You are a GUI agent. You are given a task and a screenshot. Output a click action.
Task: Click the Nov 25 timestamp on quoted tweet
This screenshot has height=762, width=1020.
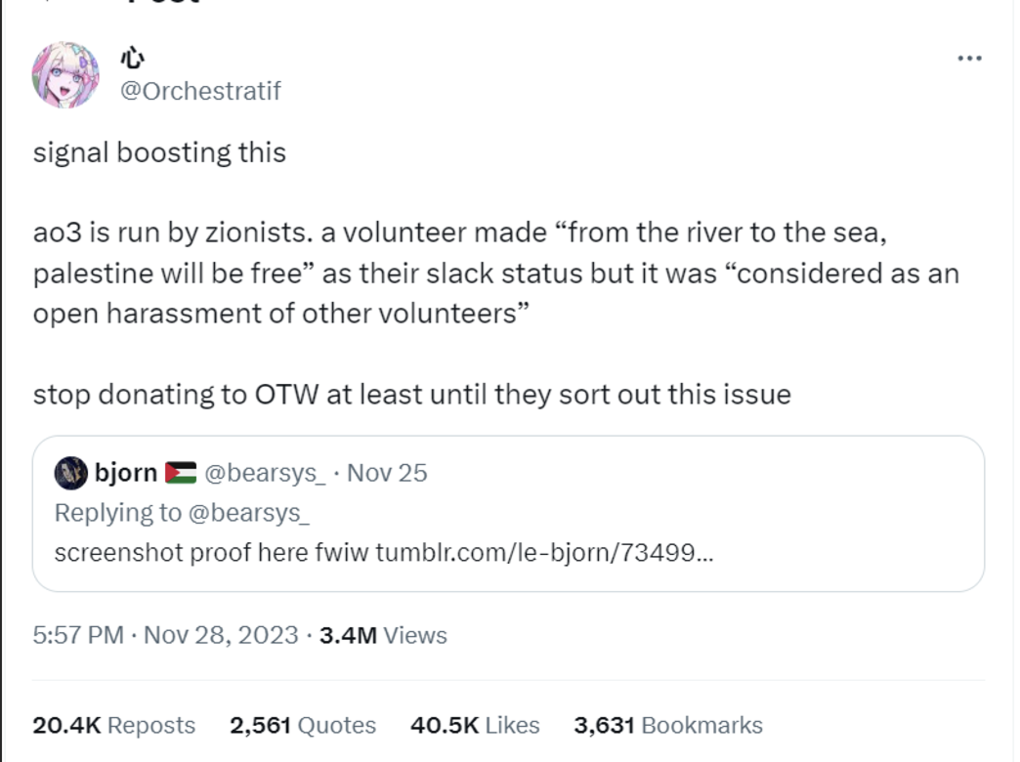386,471
